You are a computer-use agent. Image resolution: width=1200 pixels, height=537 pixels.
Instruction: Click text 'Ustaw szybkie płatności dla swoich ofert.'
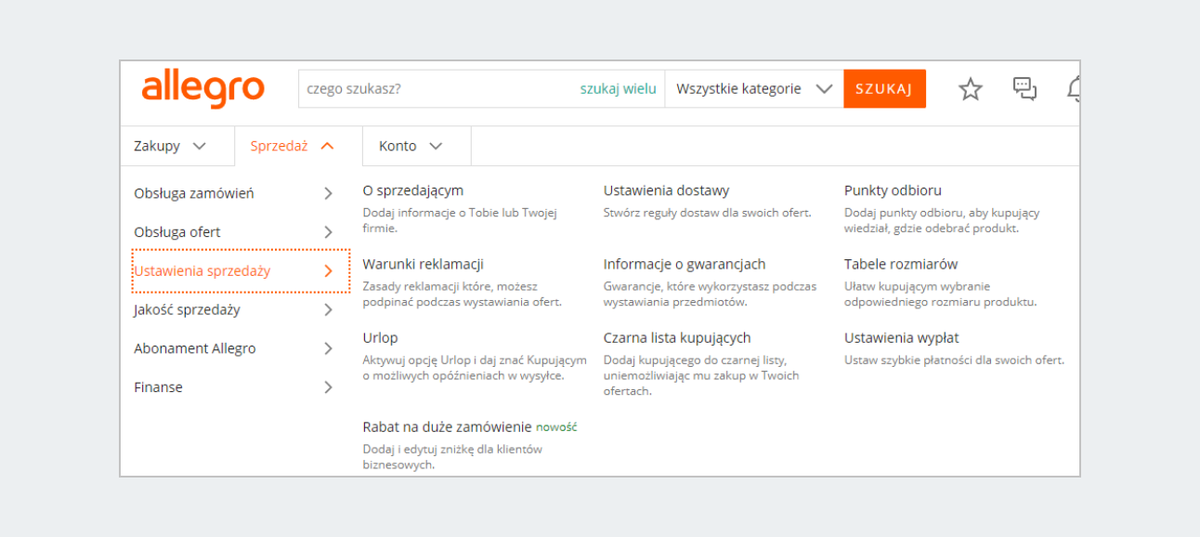(954, 360)
